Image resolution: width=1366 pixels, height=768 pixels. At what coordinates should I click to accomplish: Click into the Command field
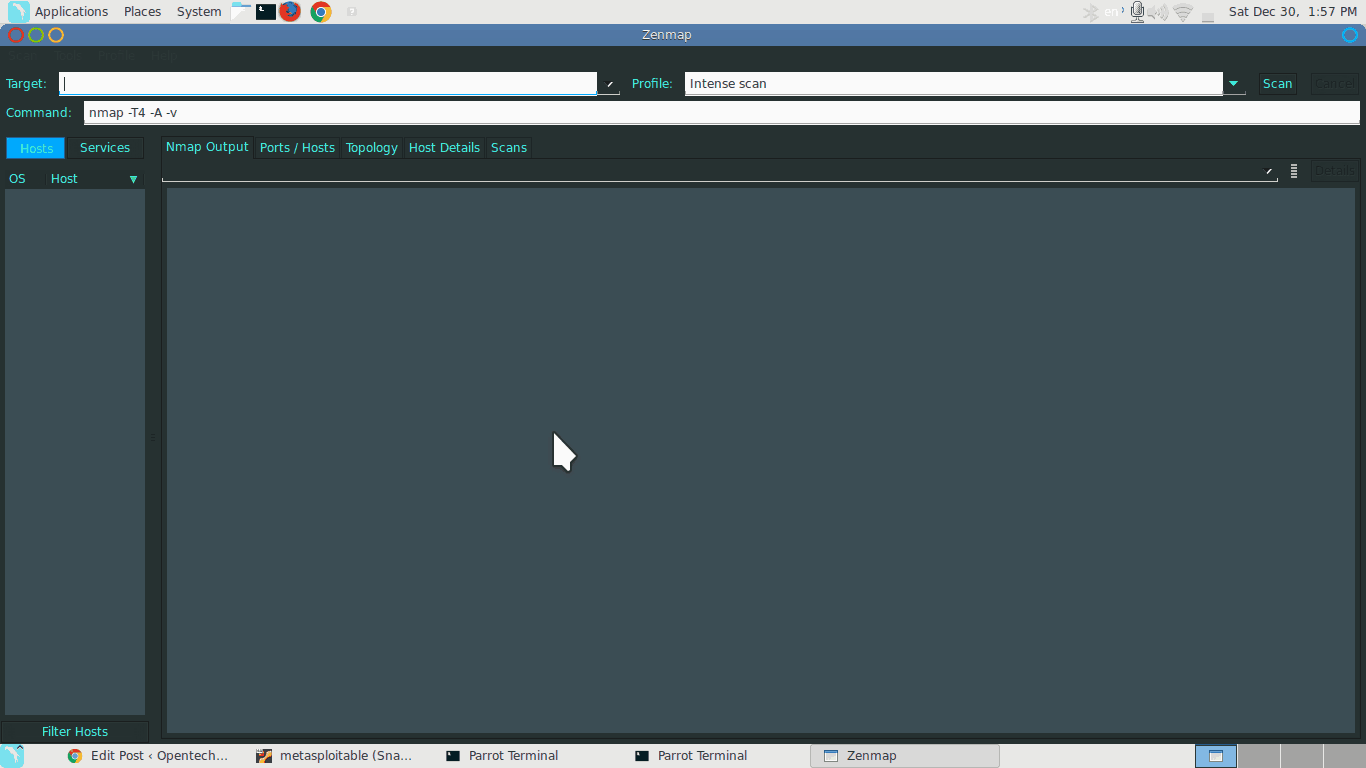point(722,113)
